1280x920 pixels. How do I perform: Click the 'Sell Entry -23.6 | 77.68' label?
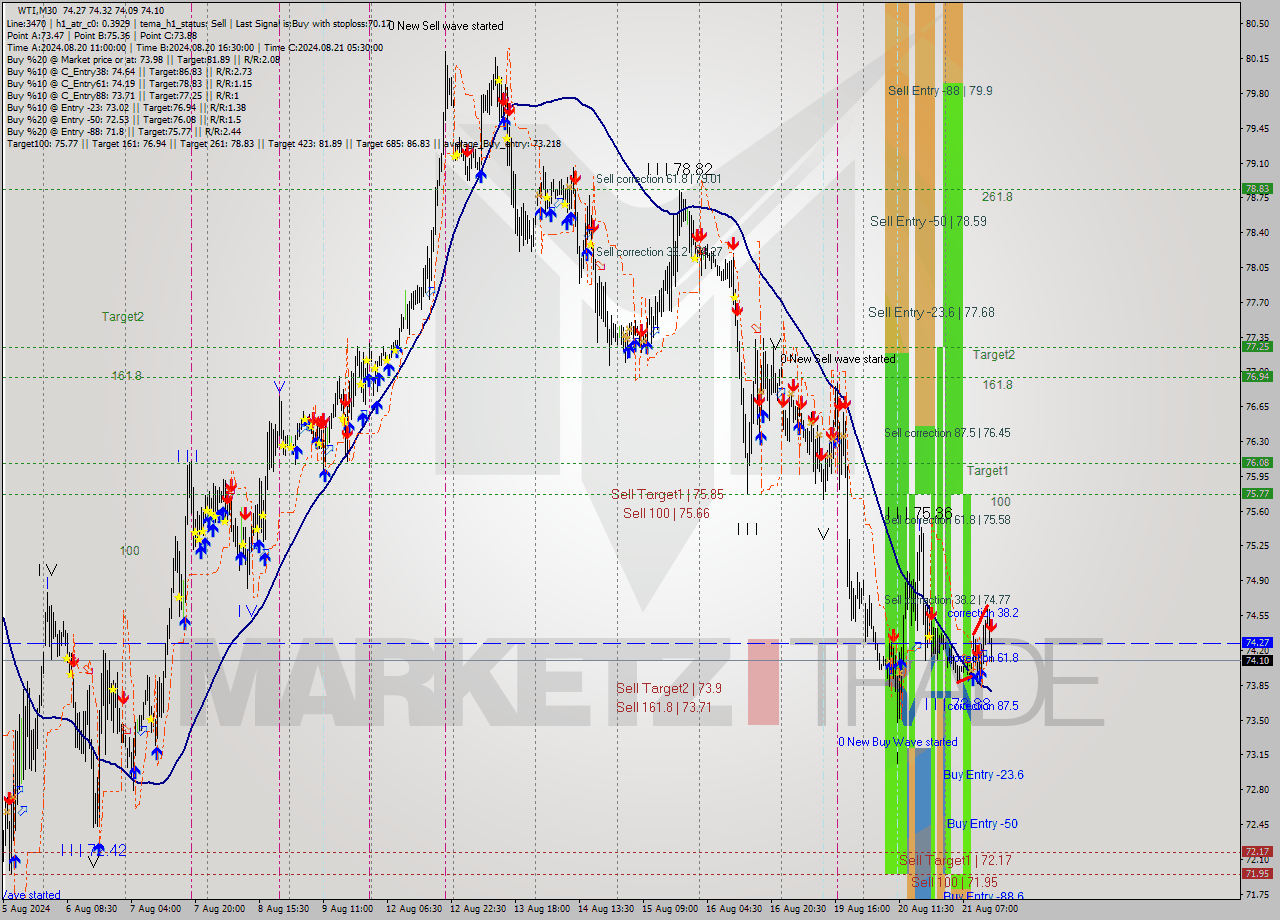click(x=931, y=312)
